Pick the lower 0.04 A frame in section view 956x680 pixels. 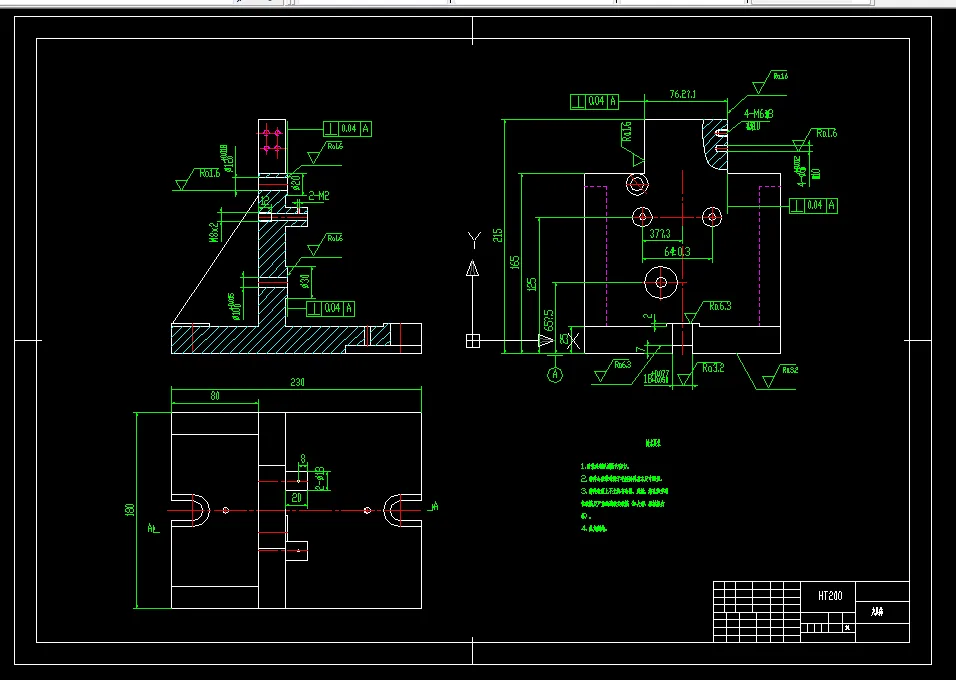(x=330, y=309)
